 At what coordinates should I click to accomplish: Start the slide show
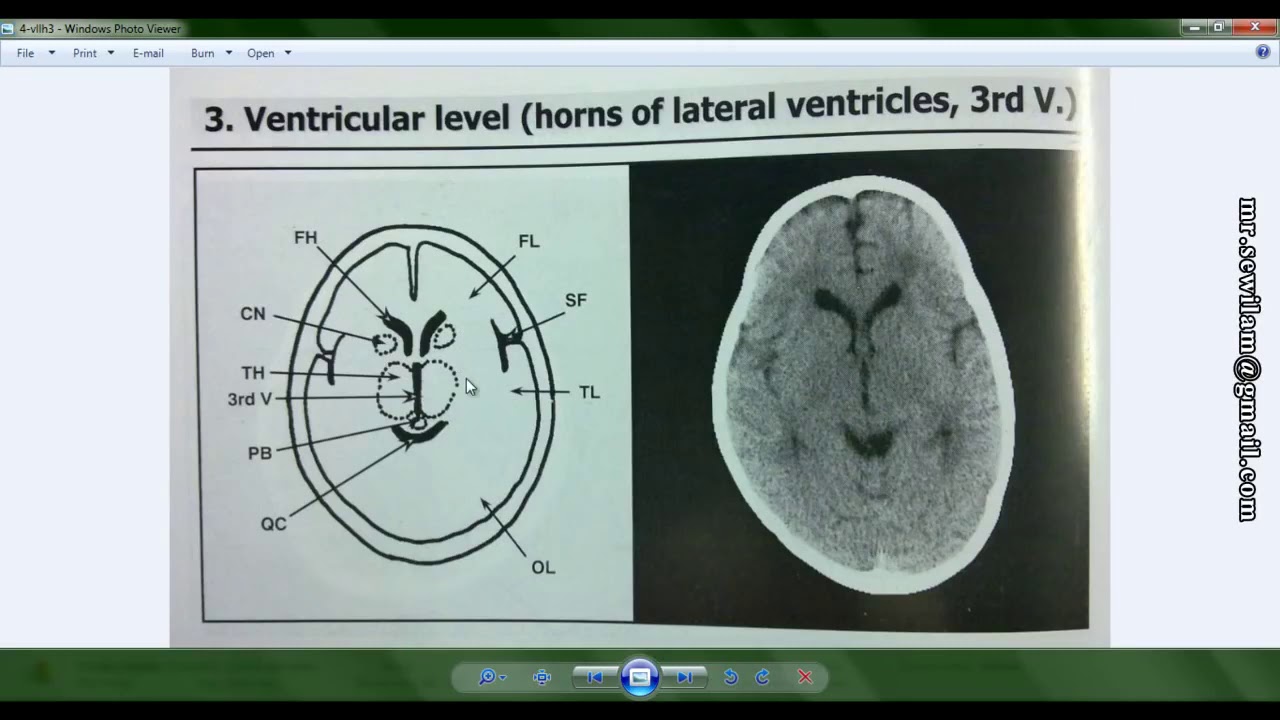click(640, 677)
